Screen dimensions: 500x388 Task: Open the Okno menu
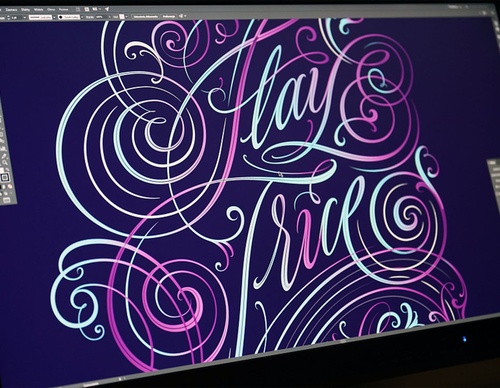(x=51, y=10)
